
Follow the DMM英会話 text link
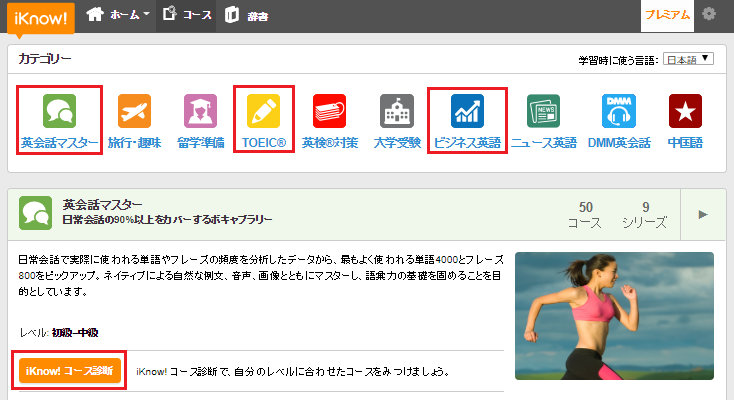point(619,142)
